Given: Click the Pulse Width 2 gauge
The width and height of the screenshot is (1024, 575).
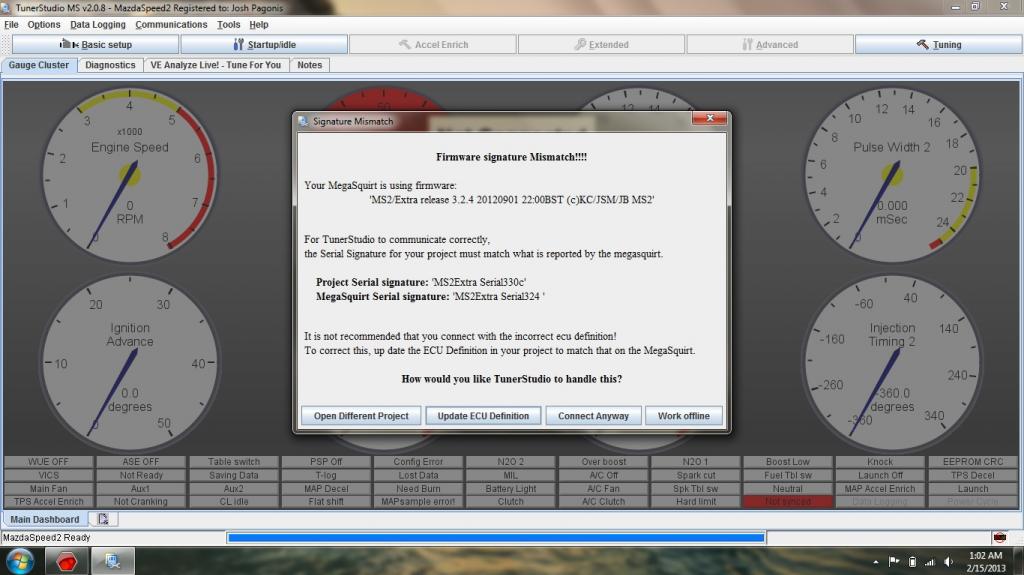Looking at the screenshot, I should (x=891, y=175).
